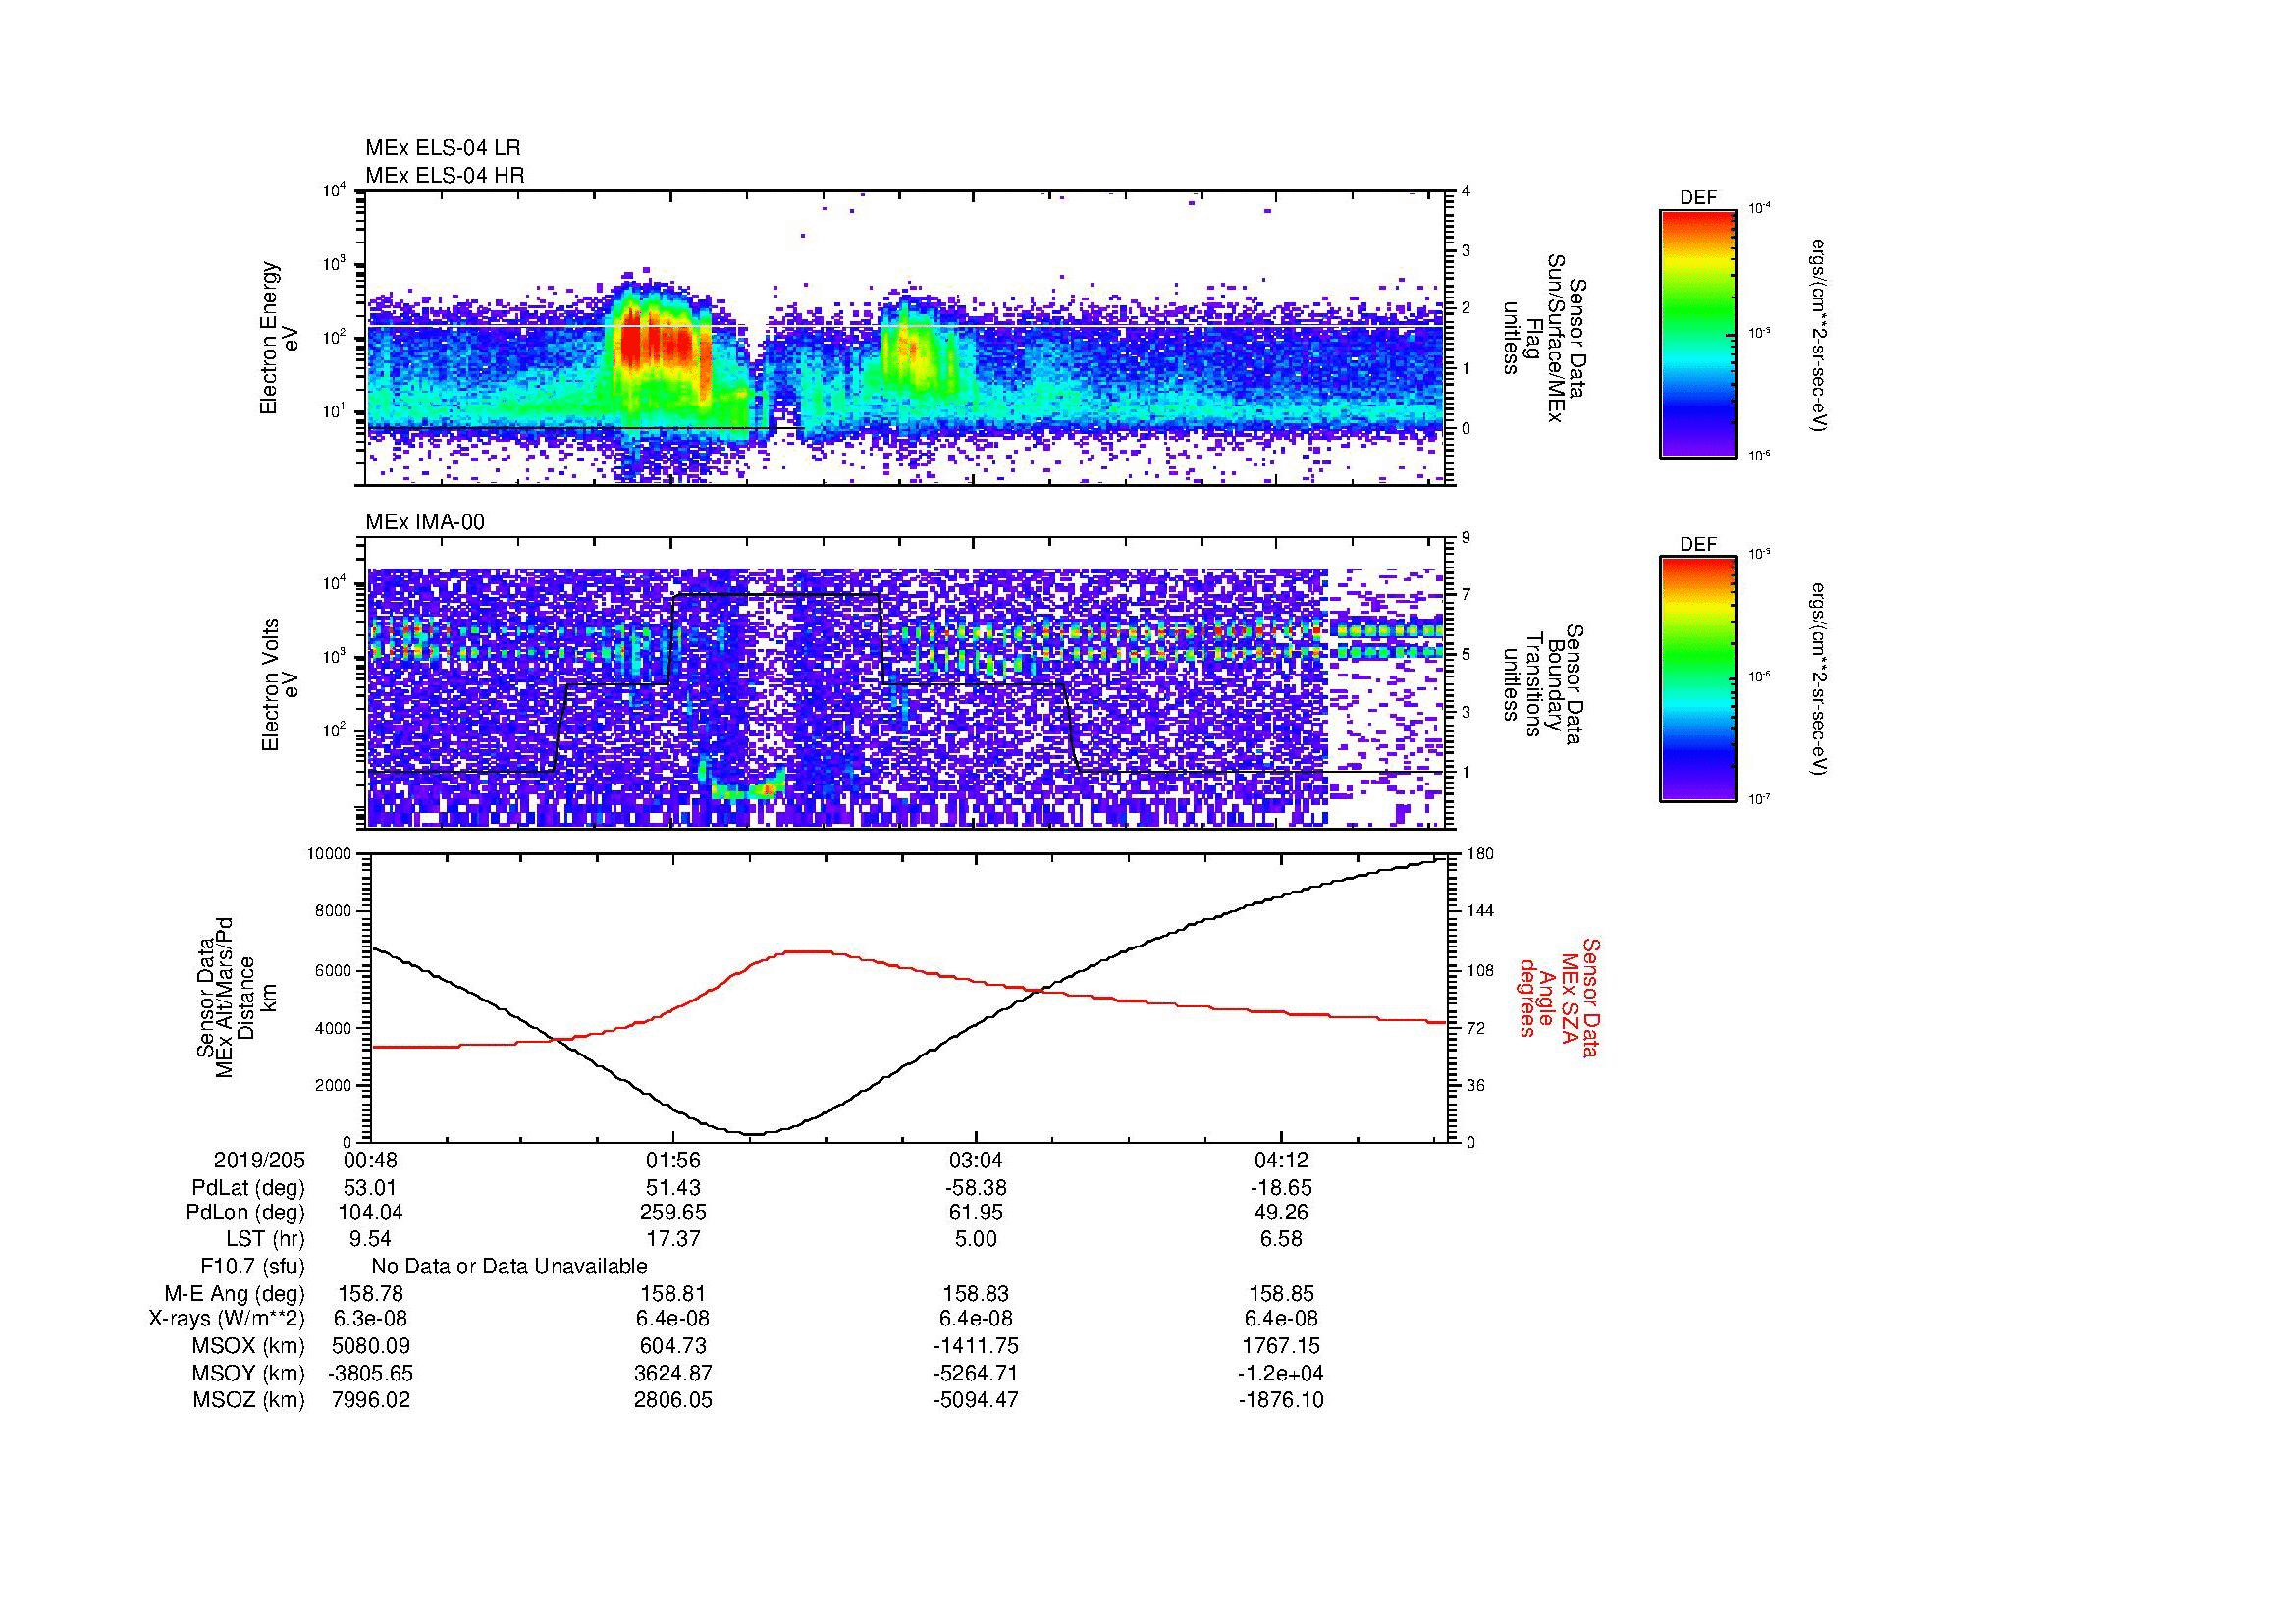Click the 04:12 time tick label
2296x1623 pixels.
click(1281, 1161)
